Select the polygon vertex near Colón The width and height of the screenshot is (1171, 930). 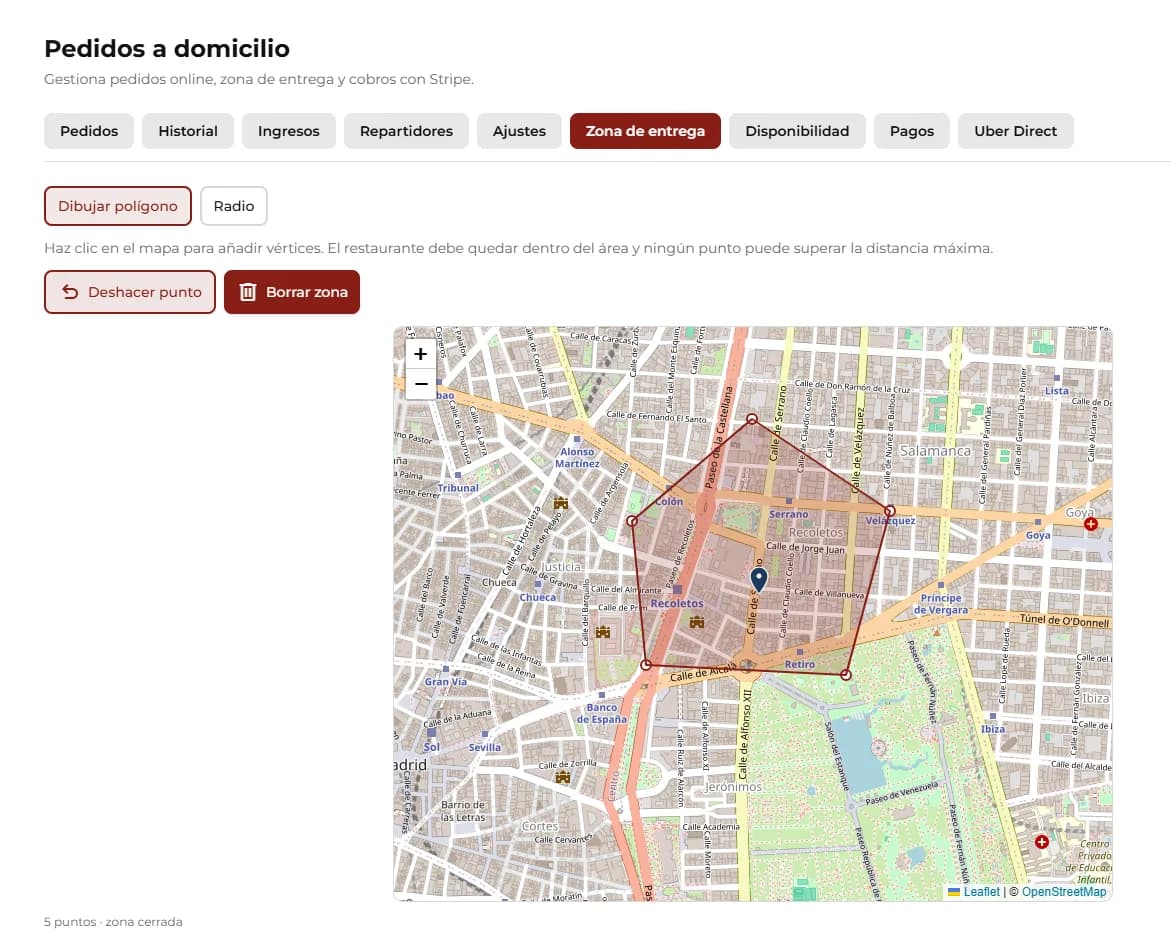[633, 521]
